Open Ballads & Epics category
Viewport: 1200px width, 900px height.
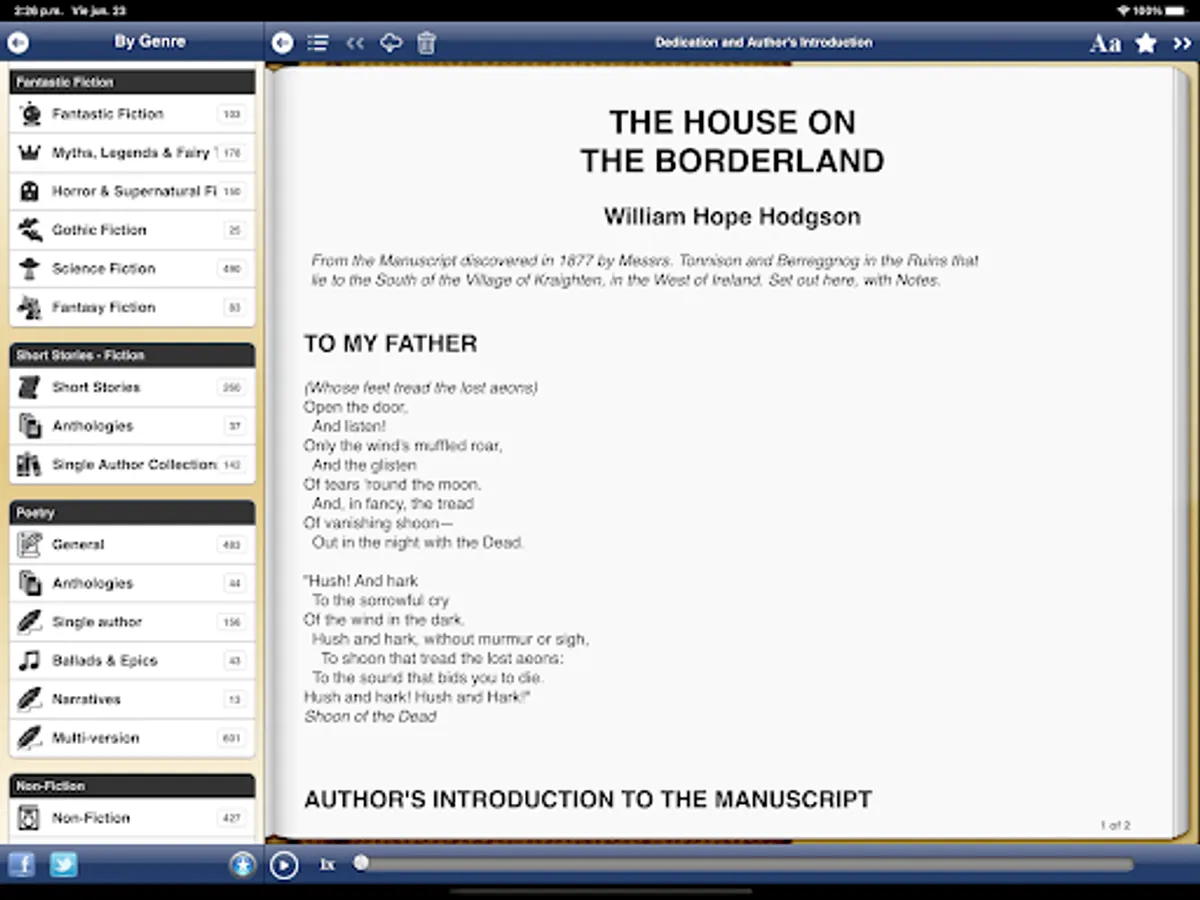[132, 661]
